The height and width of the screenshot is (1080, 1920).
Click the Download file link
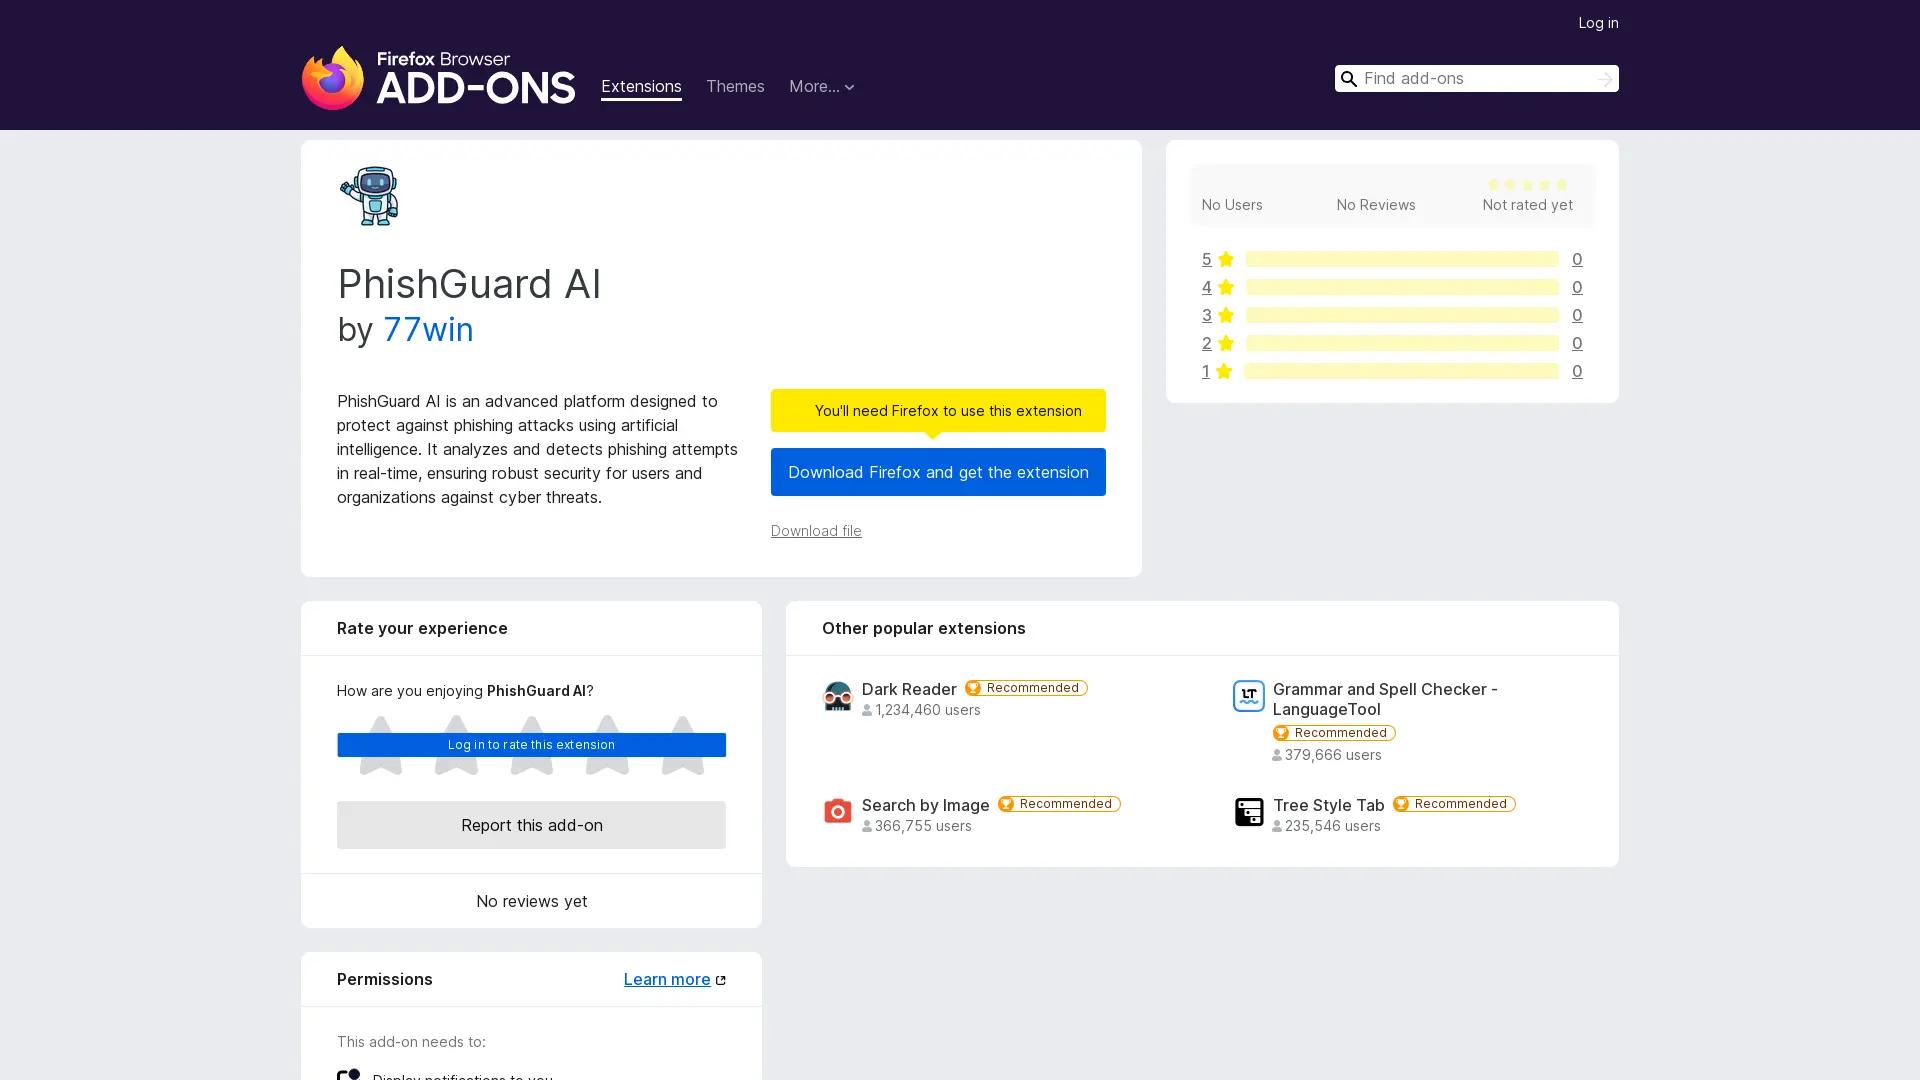coord(815,531)
